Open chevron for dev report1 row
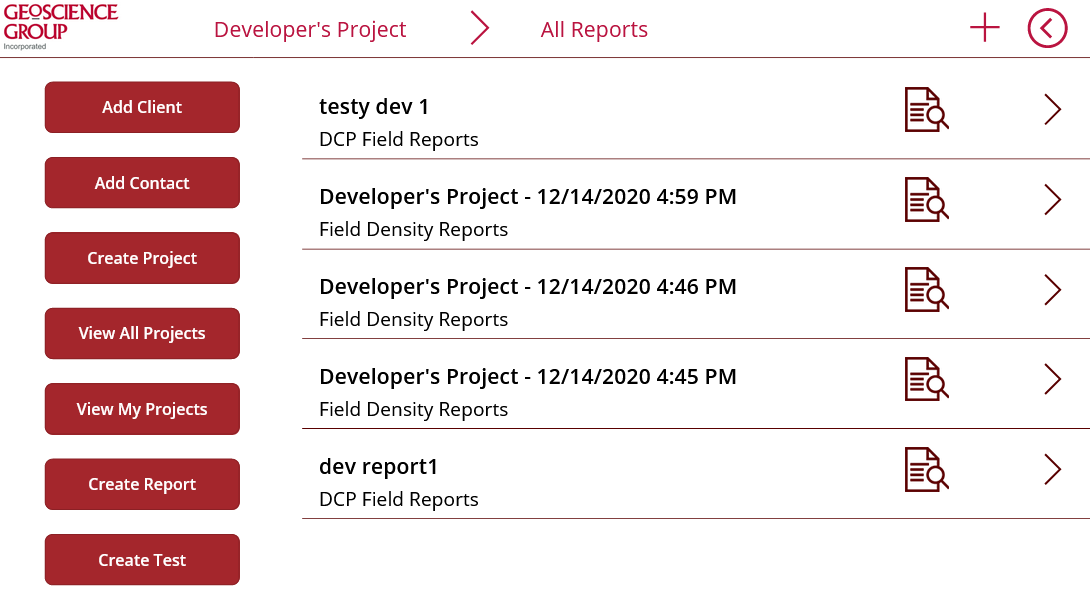 [1052, 469]
